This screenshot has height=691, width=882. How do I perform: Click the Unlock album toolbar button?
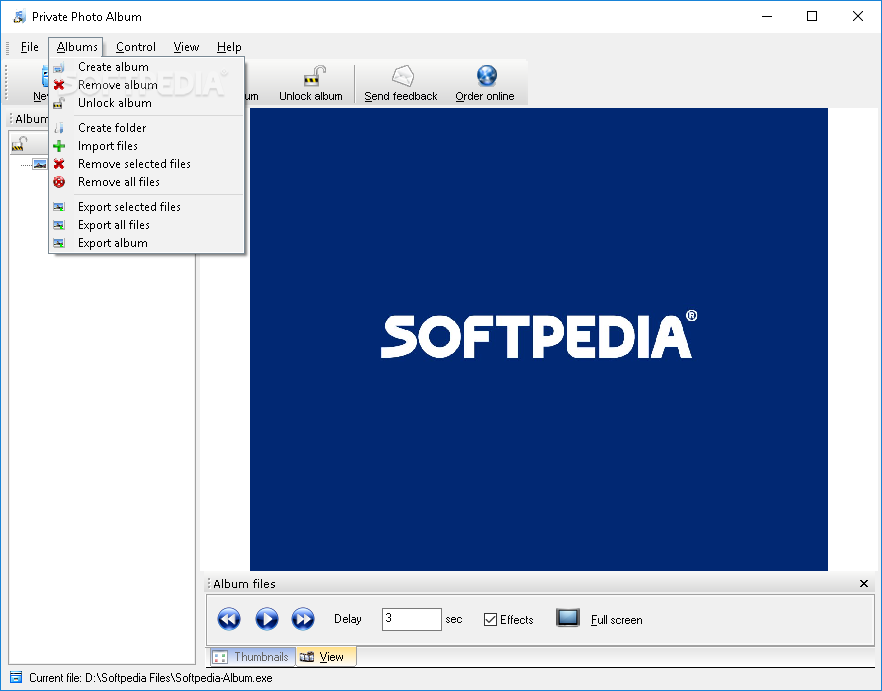tap(310, 83)
